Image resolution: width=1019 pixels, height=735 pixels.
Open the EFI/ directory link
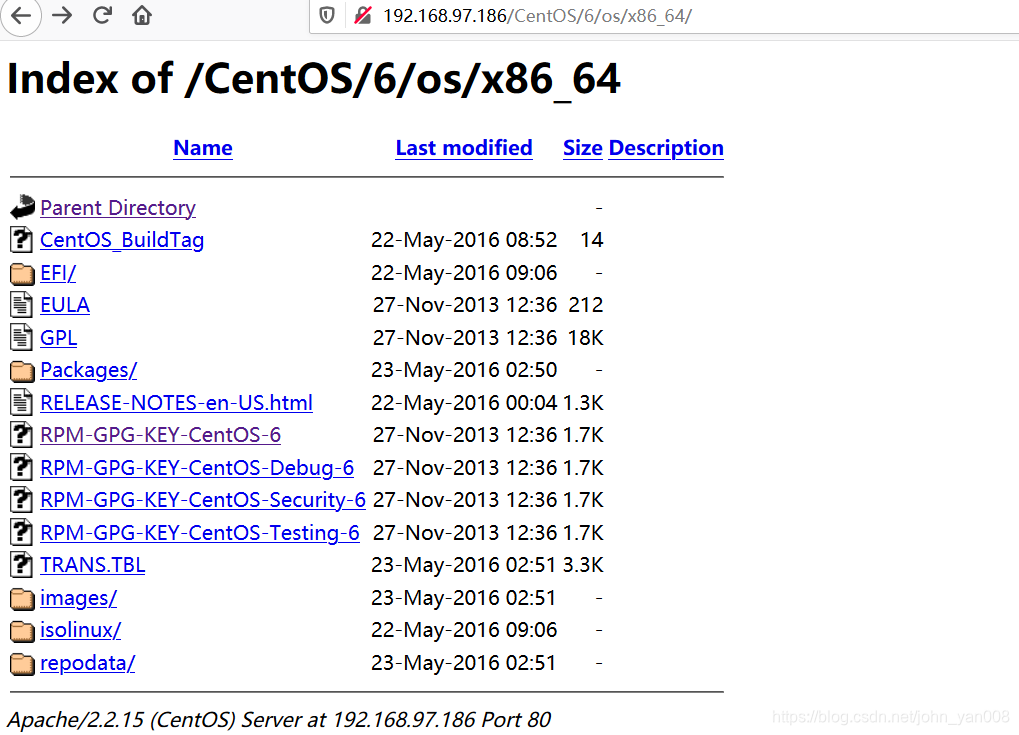[x=58, y=273]
